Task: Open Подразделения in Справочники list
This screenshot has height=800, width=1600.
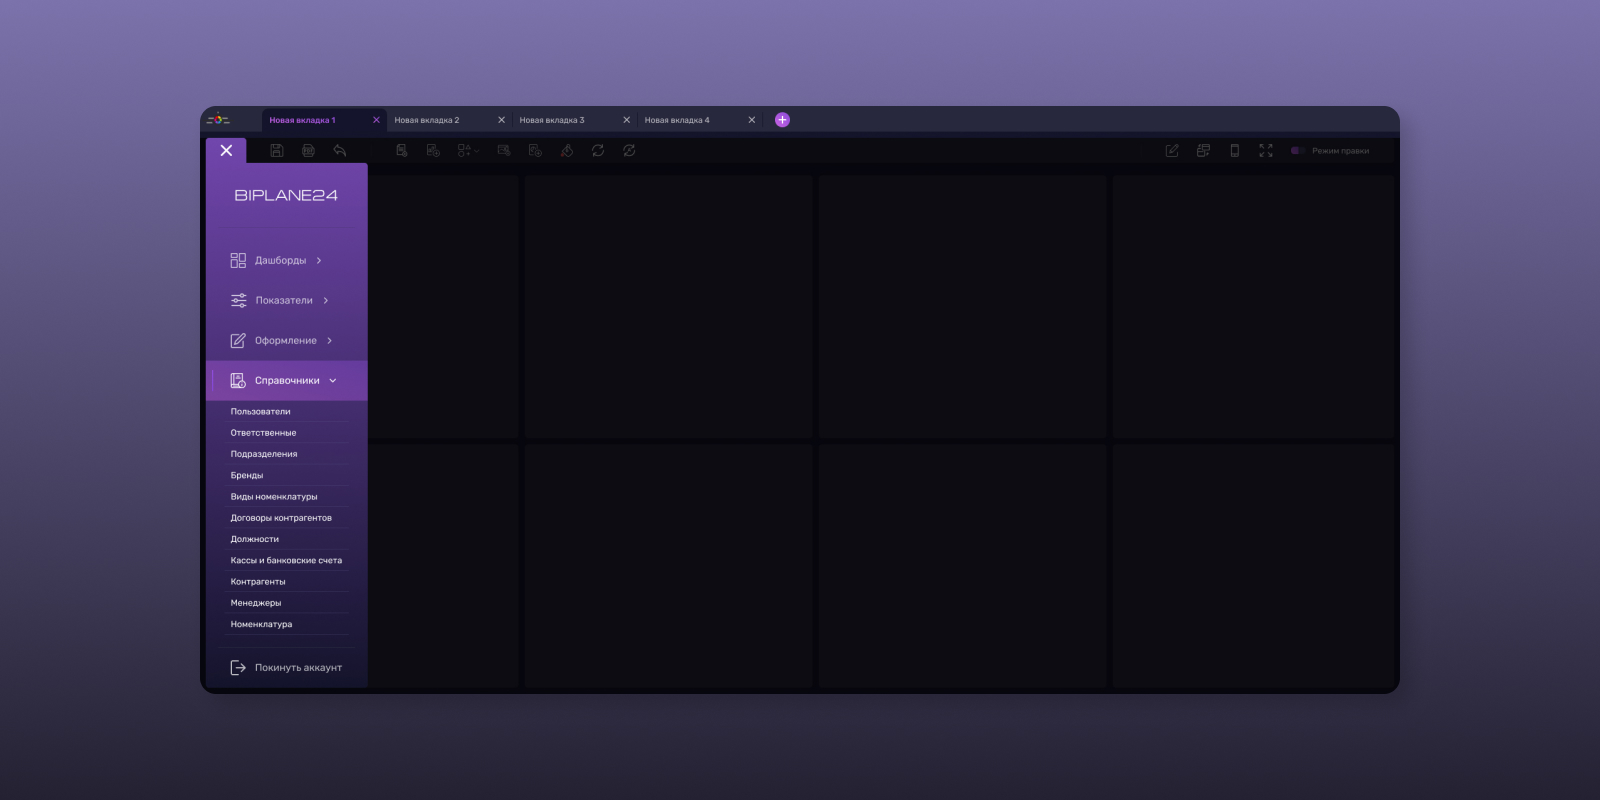Action: pos(287,454)
